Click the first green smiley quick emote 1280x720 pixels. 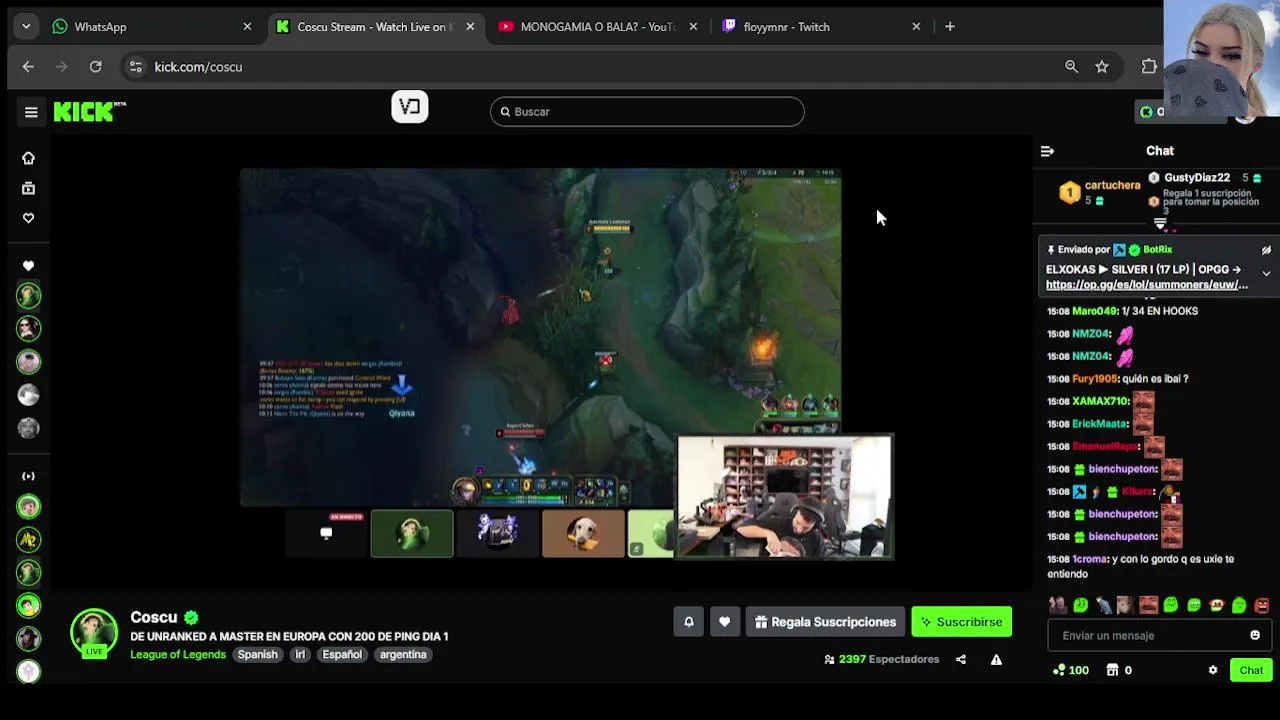(x=1080, y=605)
